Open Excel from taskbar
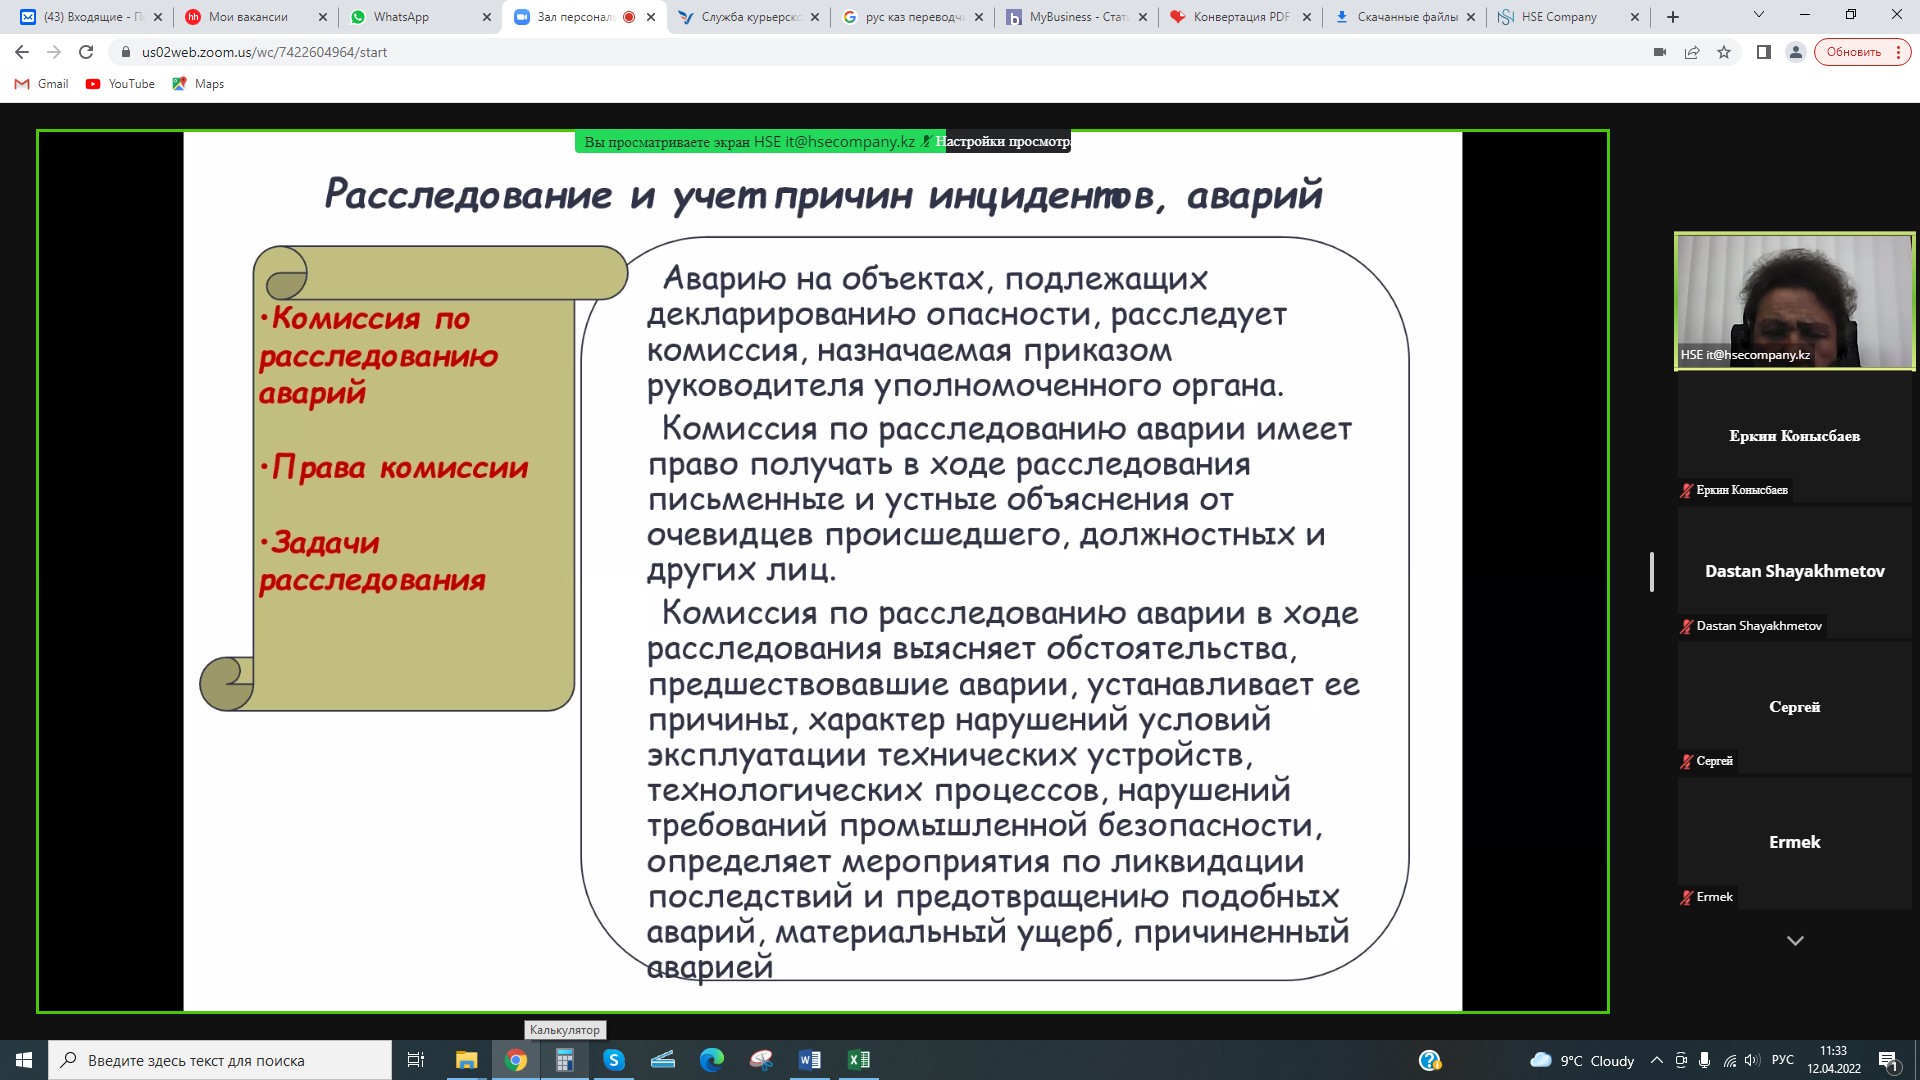 coord(859,1060)
